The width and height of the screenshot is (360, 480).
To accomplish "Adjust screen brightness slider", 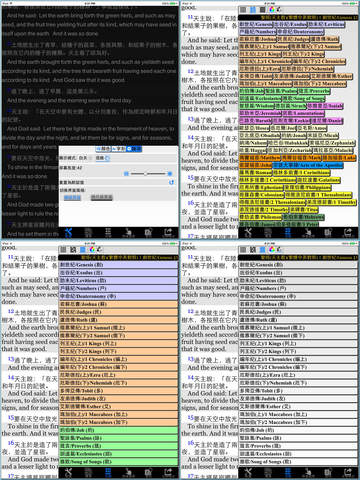I will coord(148,174).
